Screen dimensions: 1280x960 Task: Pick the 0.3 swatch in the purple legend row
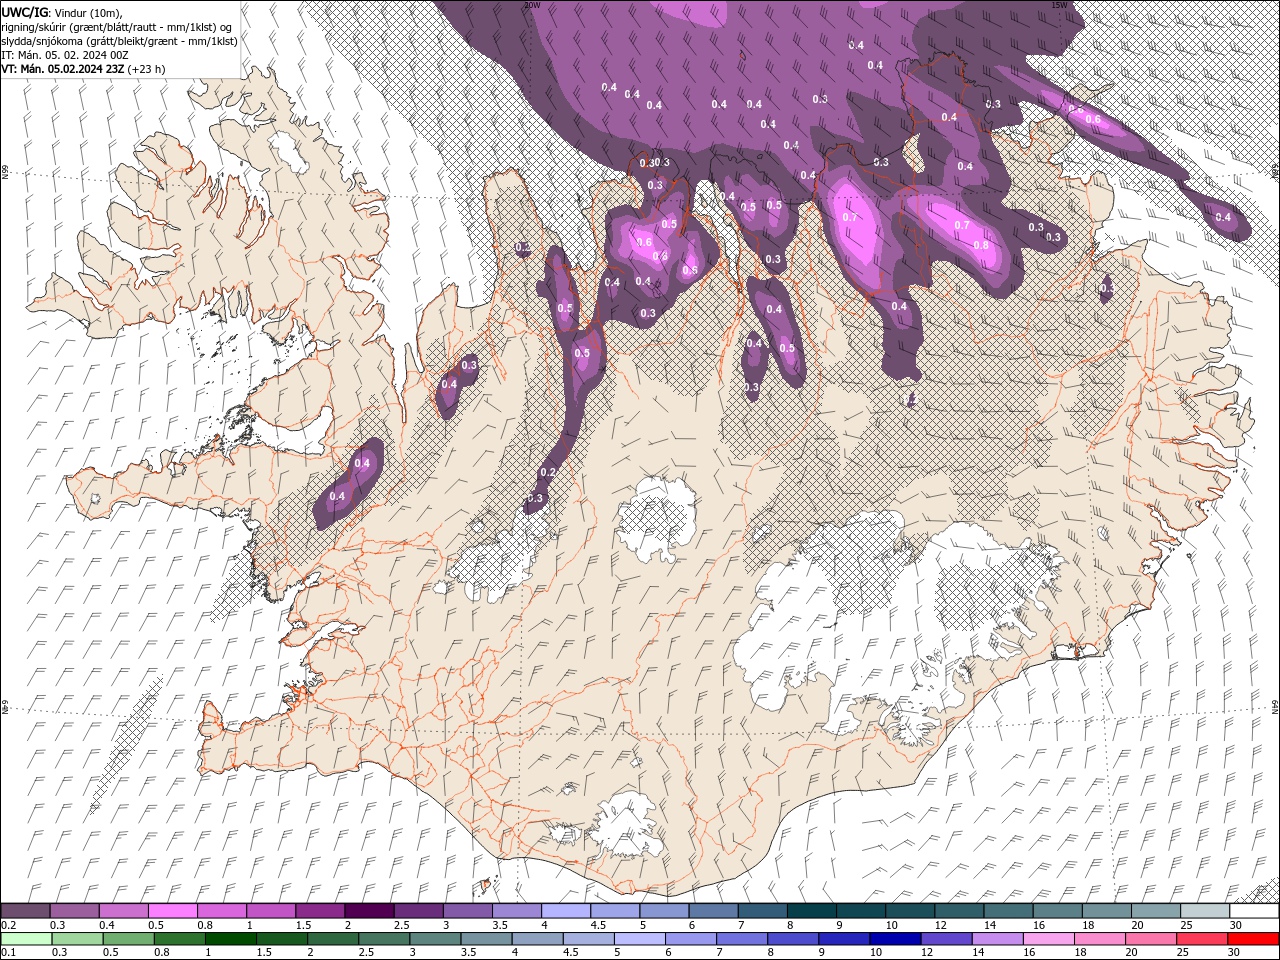pyautogui.click(x=74, y=911)
